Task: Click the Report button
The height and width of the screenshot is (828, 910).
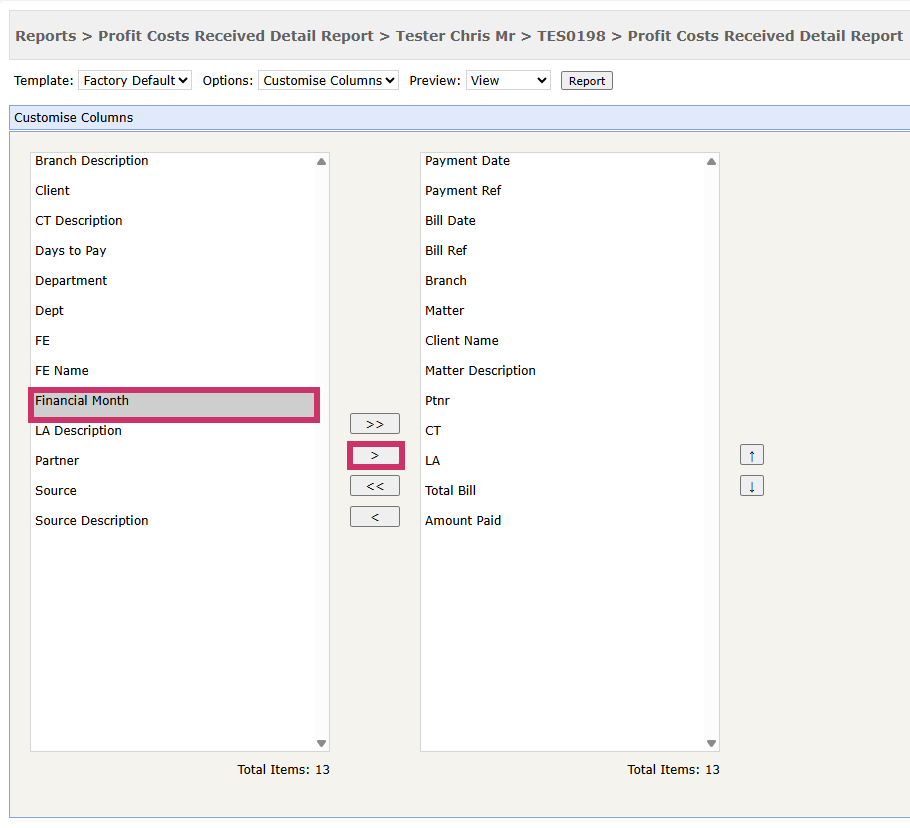Action: pos(587,81)
